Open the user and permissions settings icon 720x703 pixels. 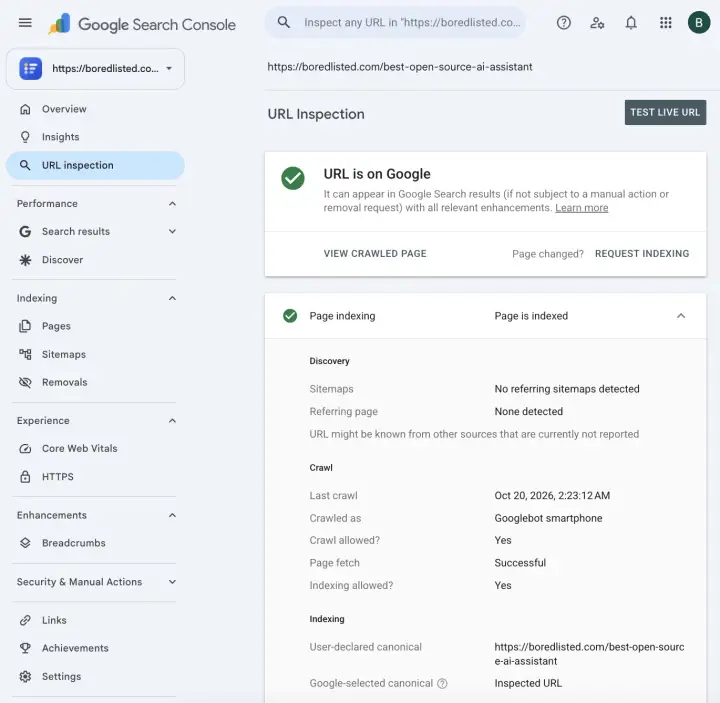597,22
